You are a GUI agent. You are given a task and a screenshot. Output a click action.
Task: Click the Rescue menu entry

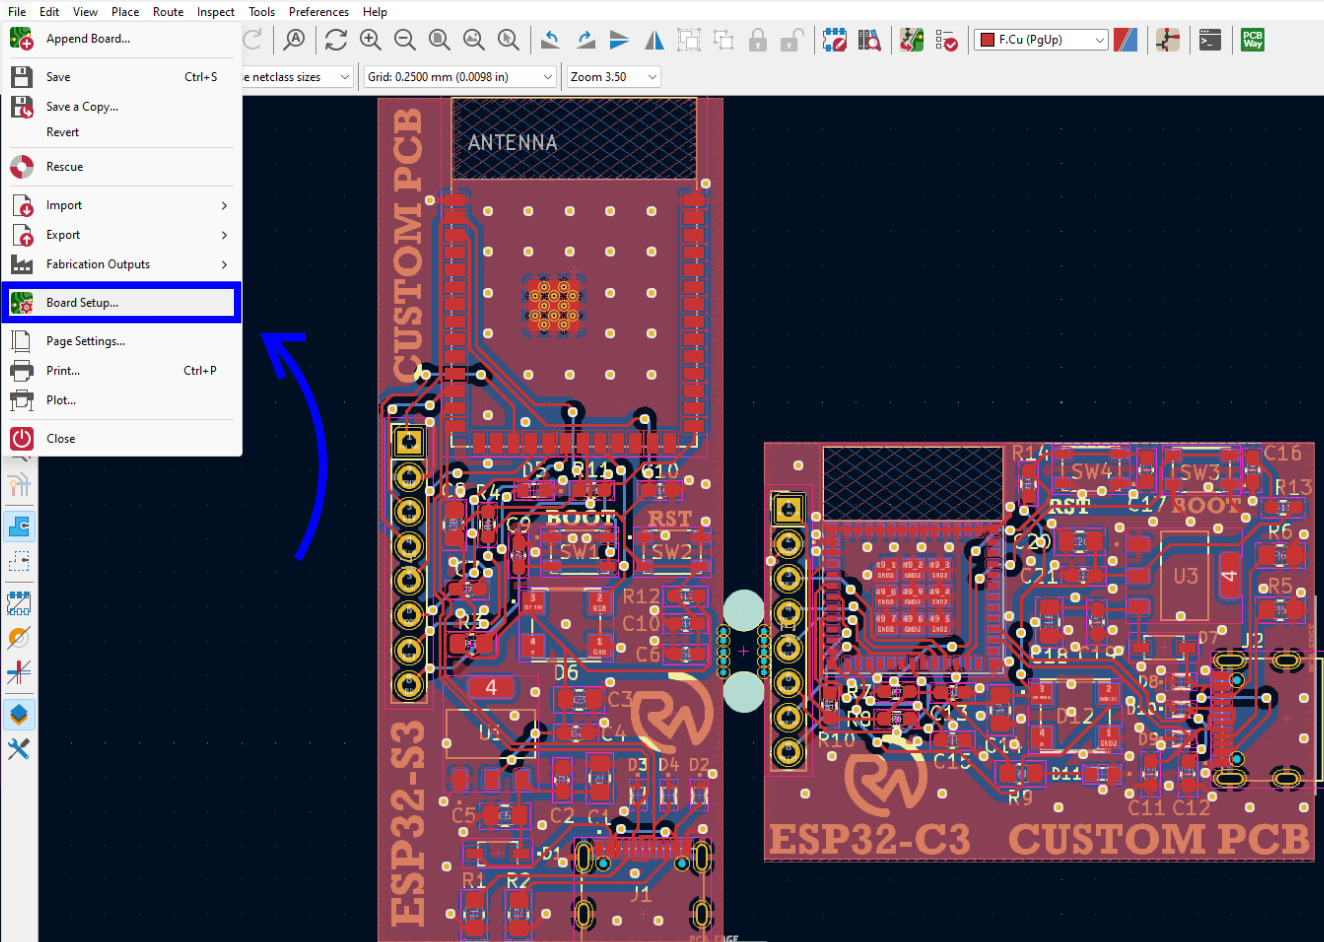point(122,167)
